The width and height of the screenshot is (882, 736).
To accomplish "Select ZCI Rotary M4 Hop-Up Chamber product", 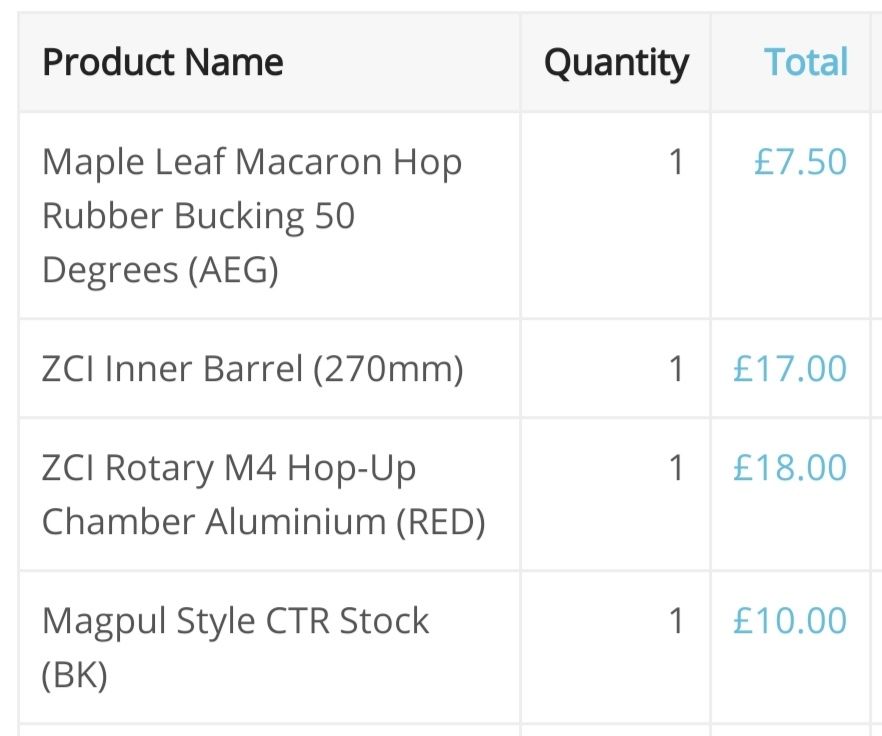I will pyautogui.click(x=263, y=494).
